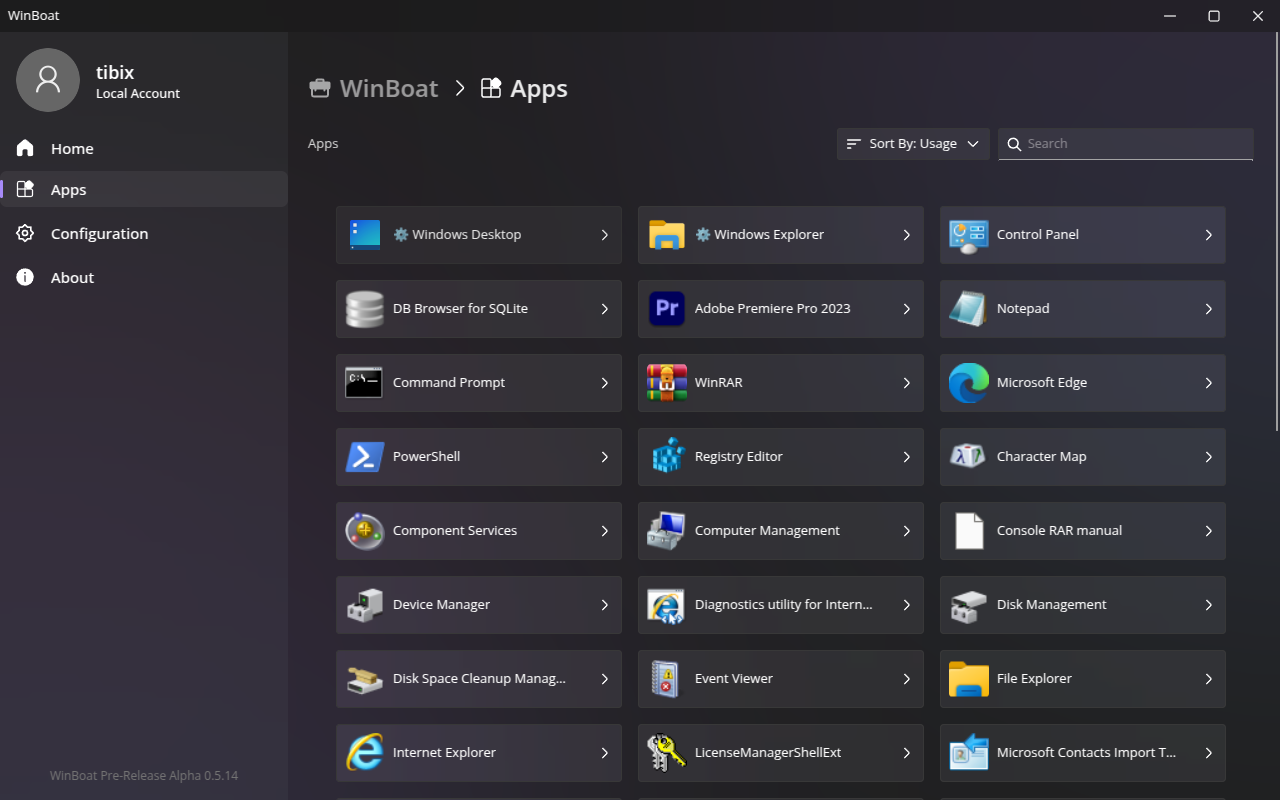Open the About section
This screenshot has height=800, width=1280.
72,277
